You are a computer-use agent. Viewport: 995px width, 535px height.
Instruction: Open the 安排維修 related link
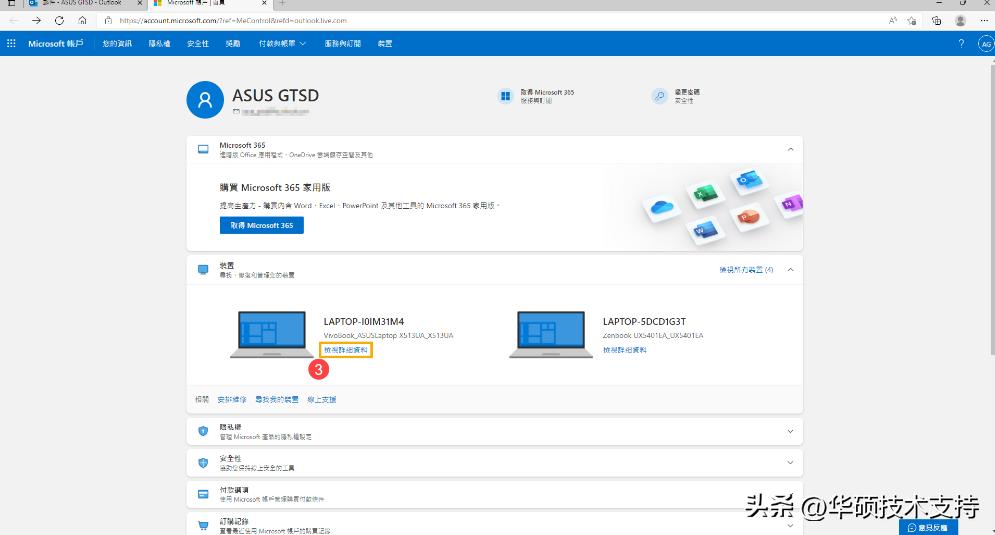[x=232, y=399]
